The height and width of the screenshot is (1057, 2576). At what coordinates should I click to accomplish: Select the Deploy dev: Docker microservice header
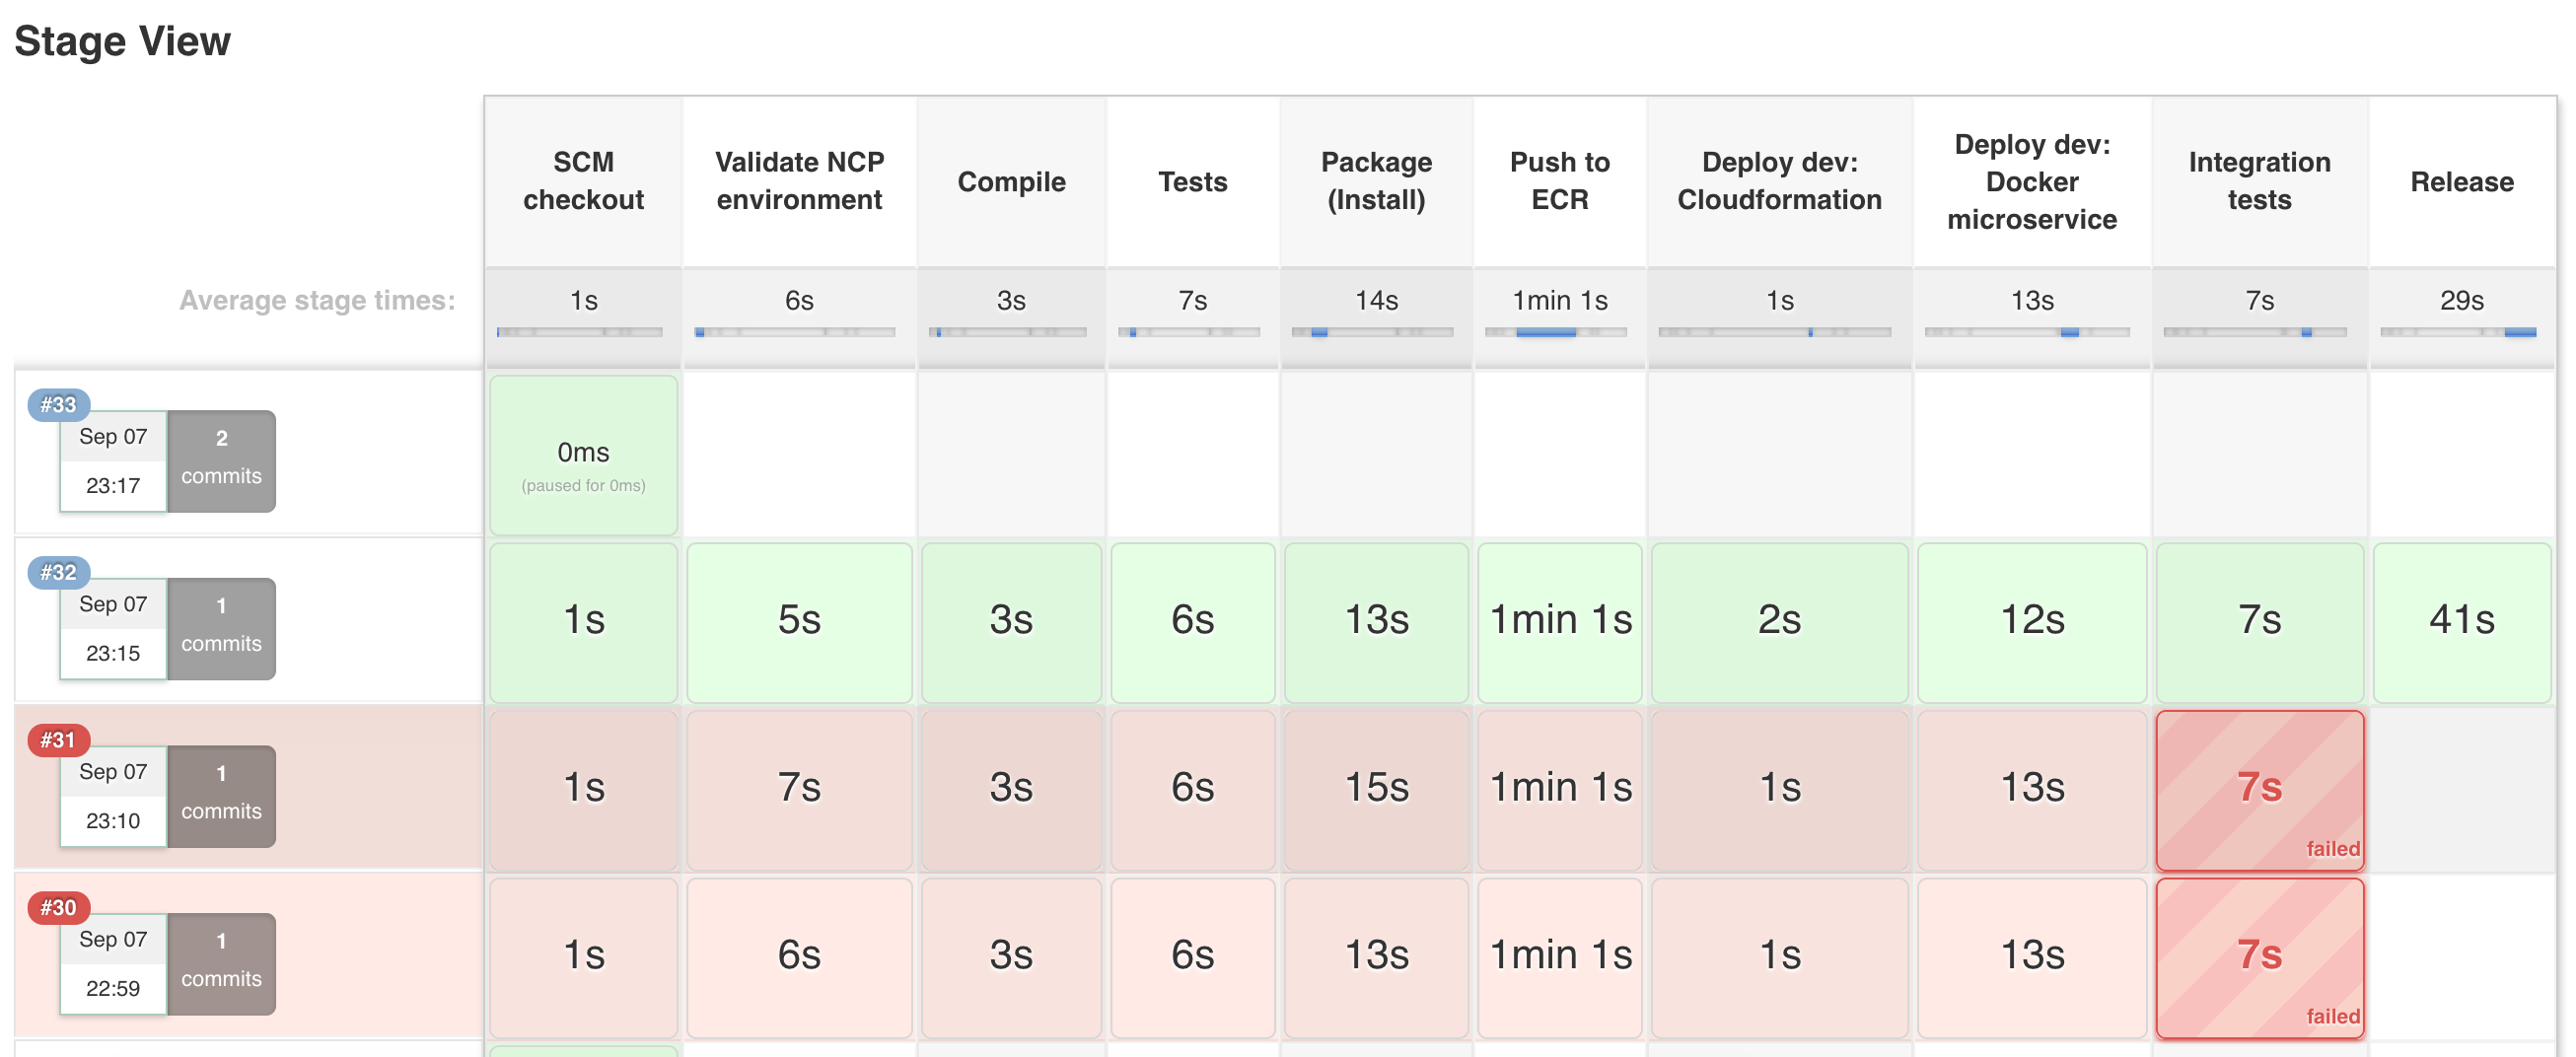pos(2032,181)
